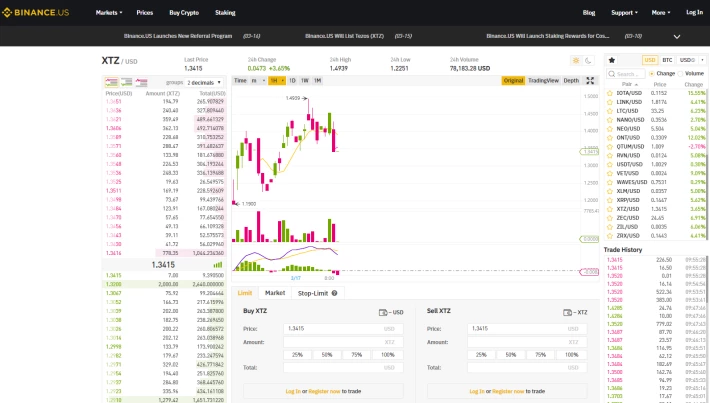Open the More dropdown menu
The image size is (710, 403).
(x=661, y=13)
